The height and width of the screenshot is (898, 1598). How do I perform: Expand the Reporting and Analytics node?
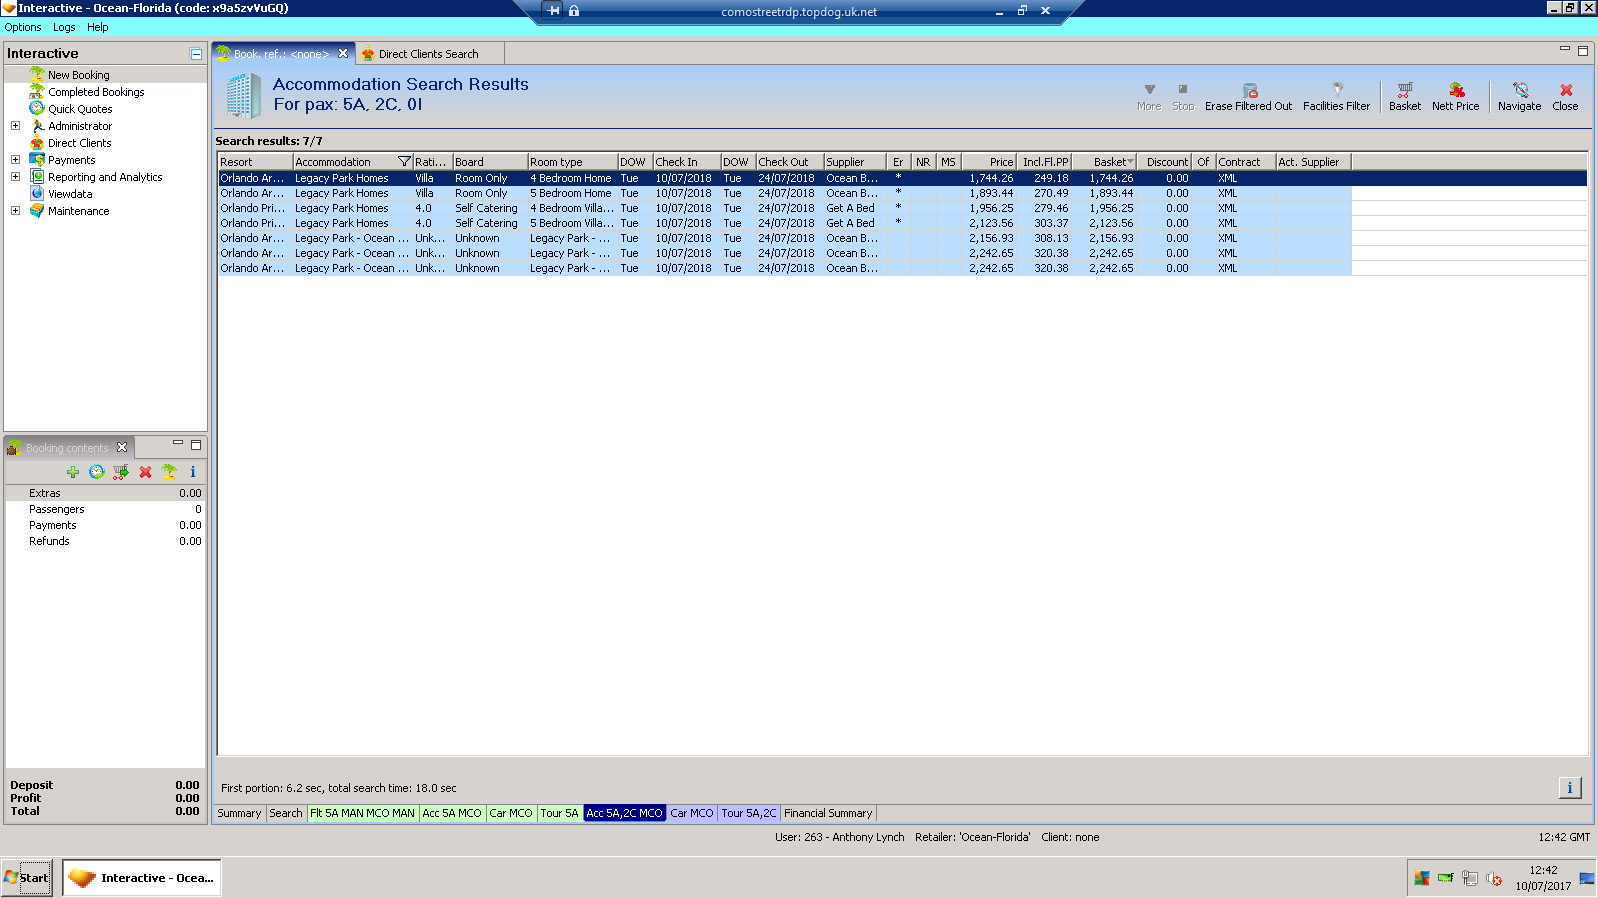click(15, 177)
